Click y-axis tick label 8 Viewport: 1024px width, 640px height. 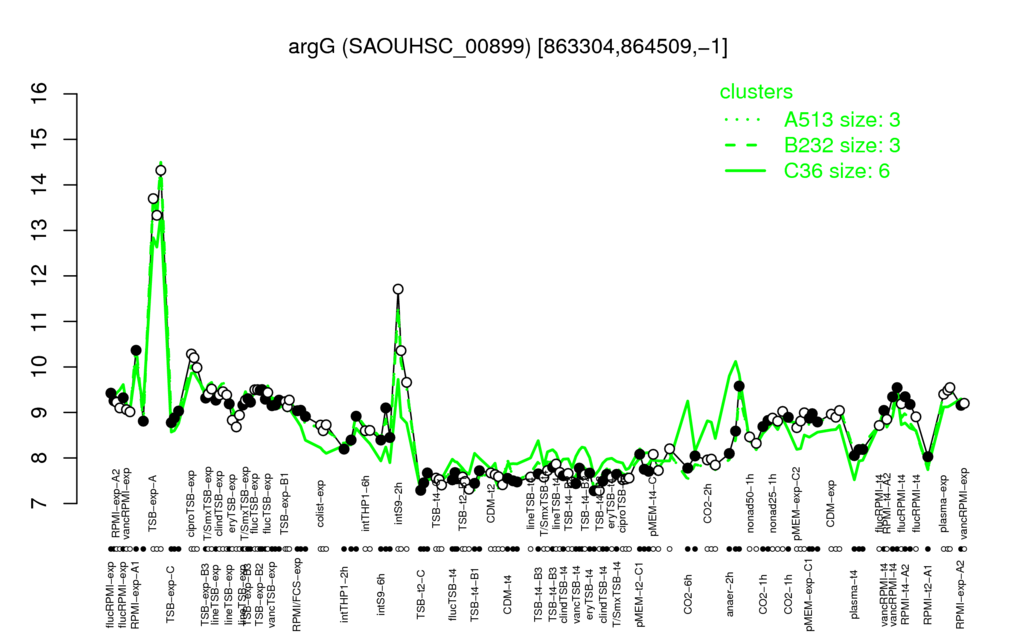(x=40, y=458)
